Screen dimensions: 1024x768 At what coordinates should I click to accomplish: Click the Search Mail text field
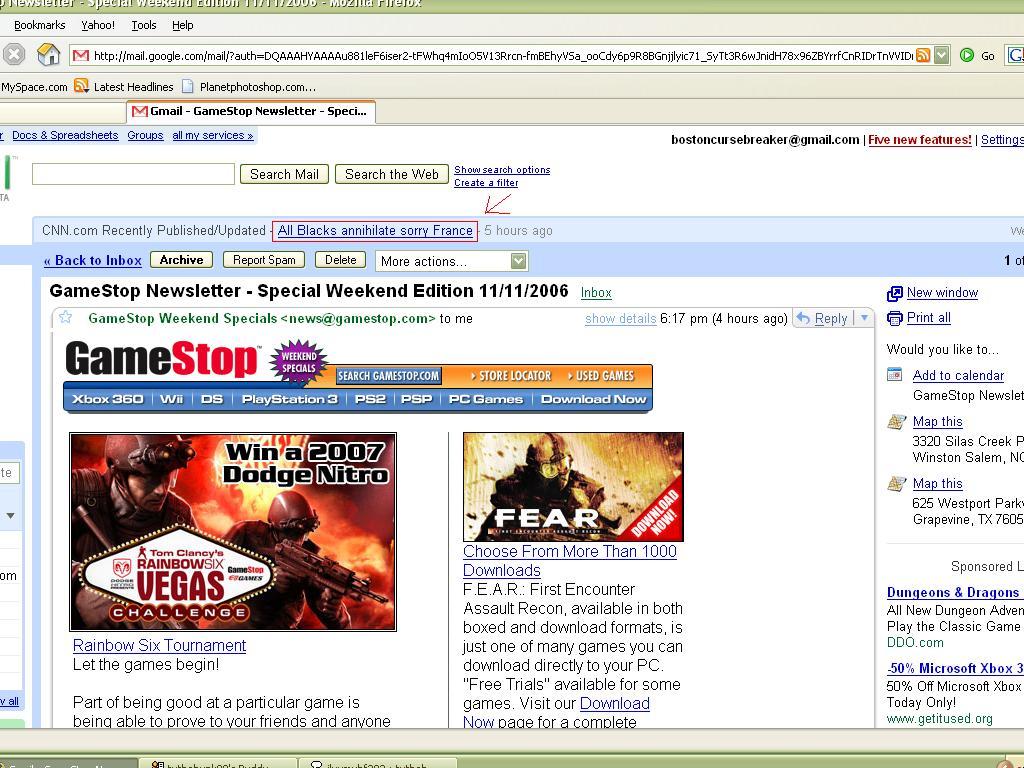[x=133, y=174]
